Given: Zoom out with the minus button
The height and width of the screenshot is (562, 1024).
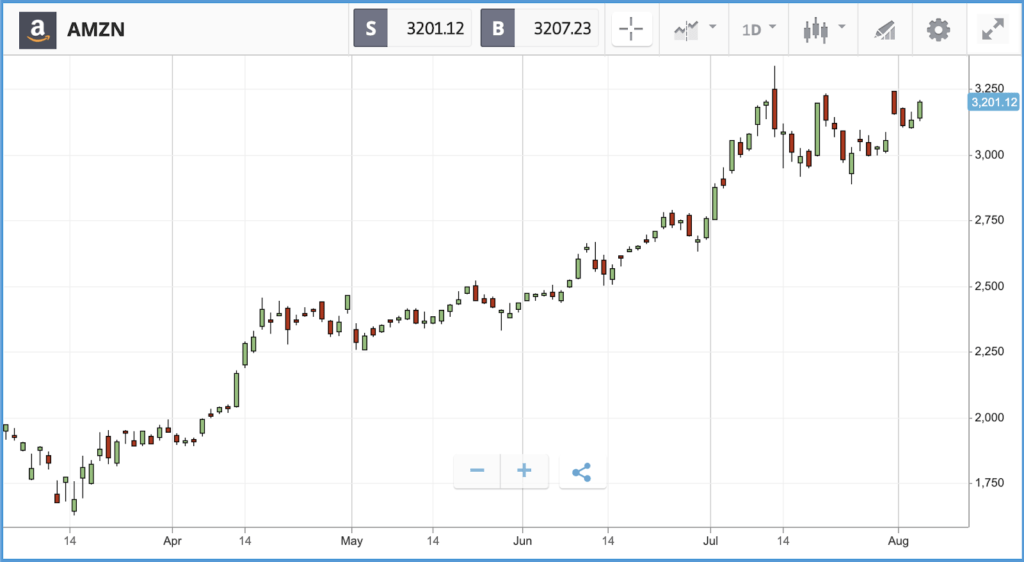Looking at the screenshot, I should point(477,471).
